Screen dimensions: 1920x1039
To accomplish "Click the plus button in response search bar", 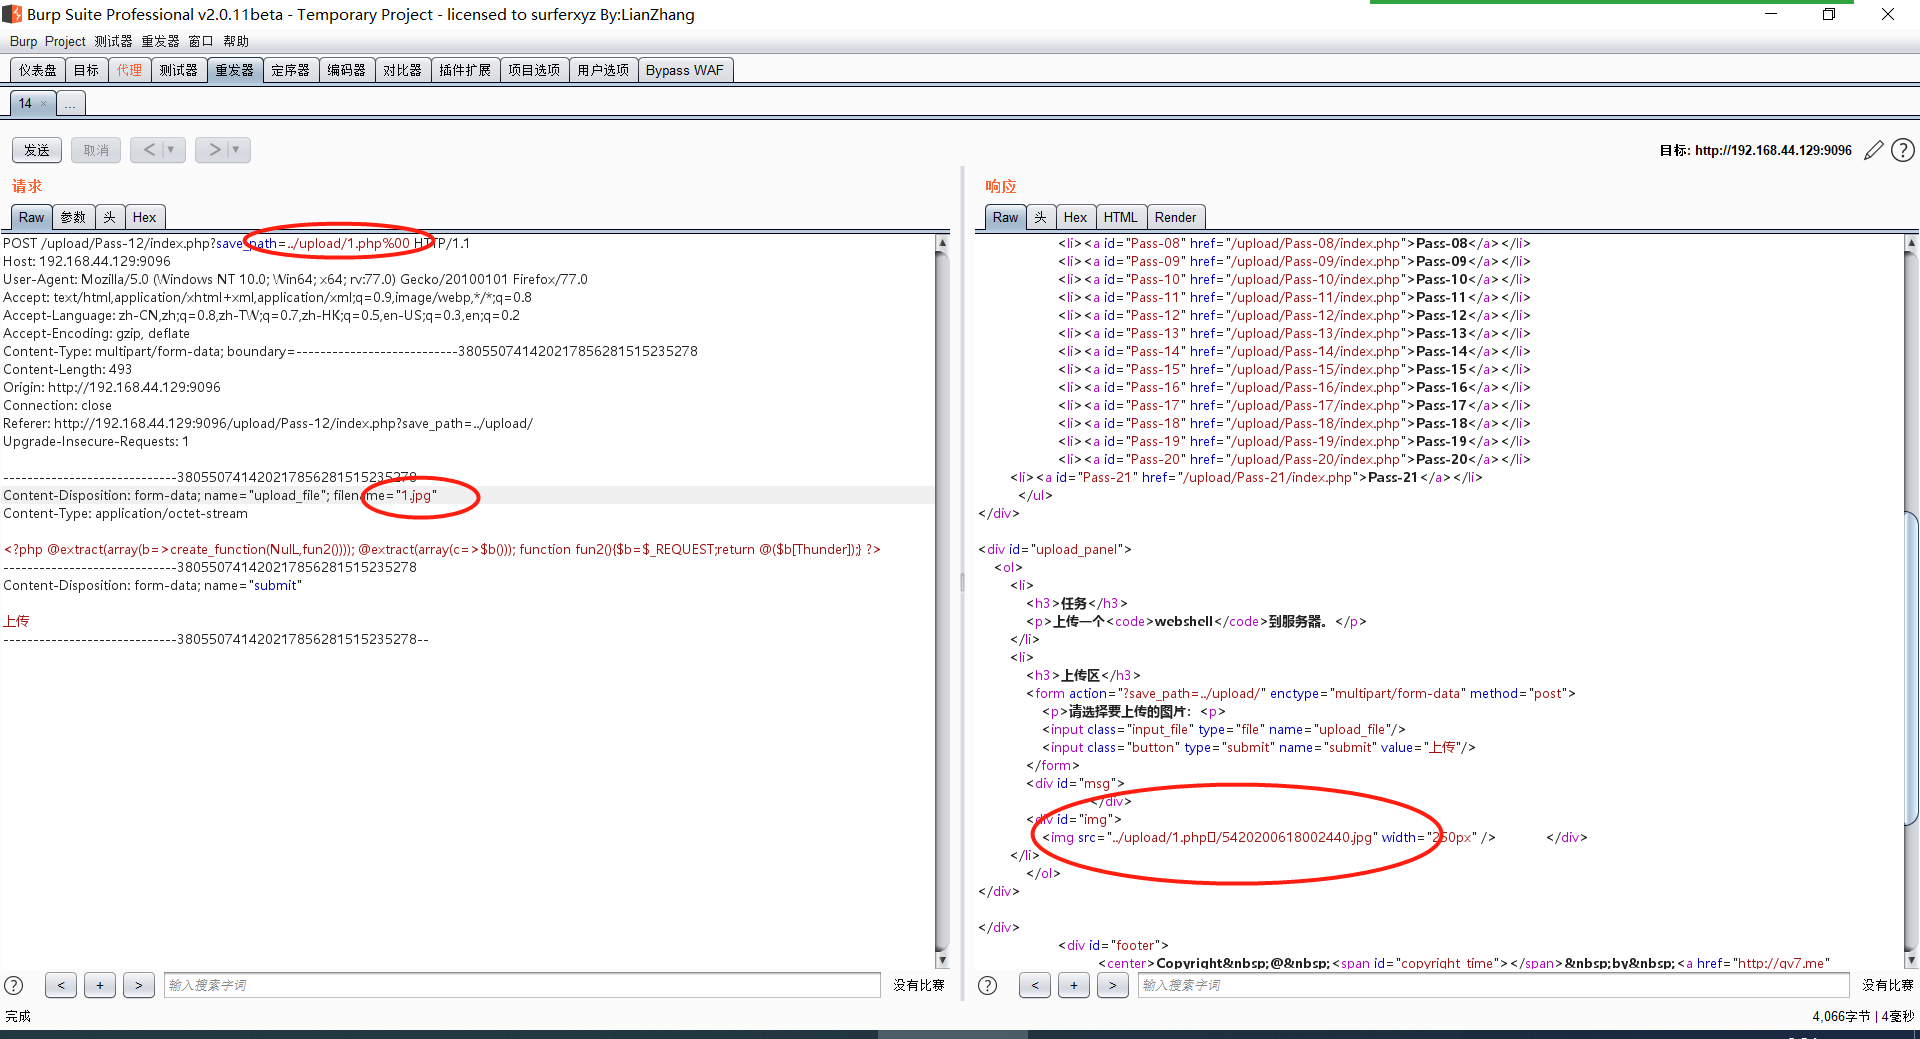I will pyautogui.click(x=1074, y=985).
